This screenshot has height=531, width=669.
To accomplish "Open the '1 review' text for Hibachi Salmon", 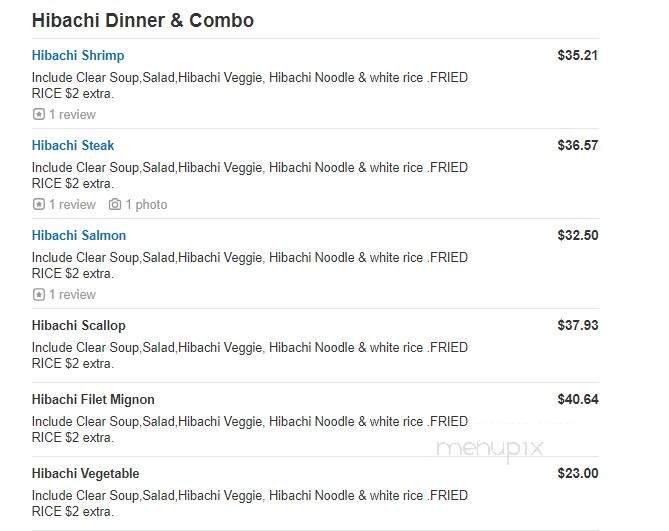I will (x=72, y=295).
